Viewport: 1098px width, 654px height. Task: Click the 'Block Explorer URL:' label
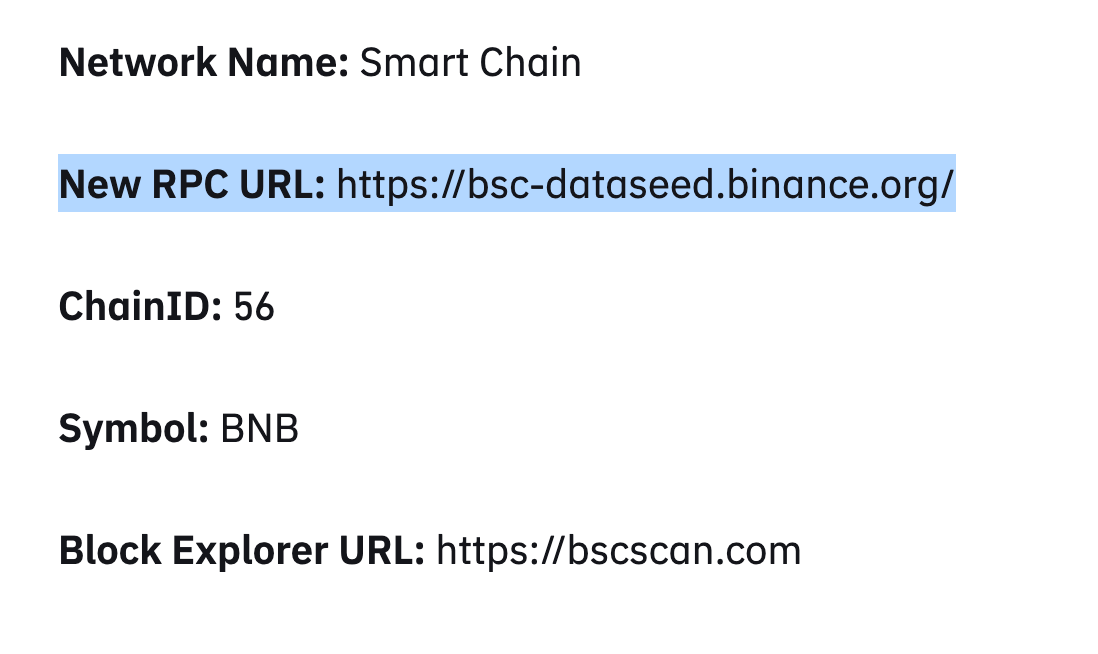[x=242, y=550]
